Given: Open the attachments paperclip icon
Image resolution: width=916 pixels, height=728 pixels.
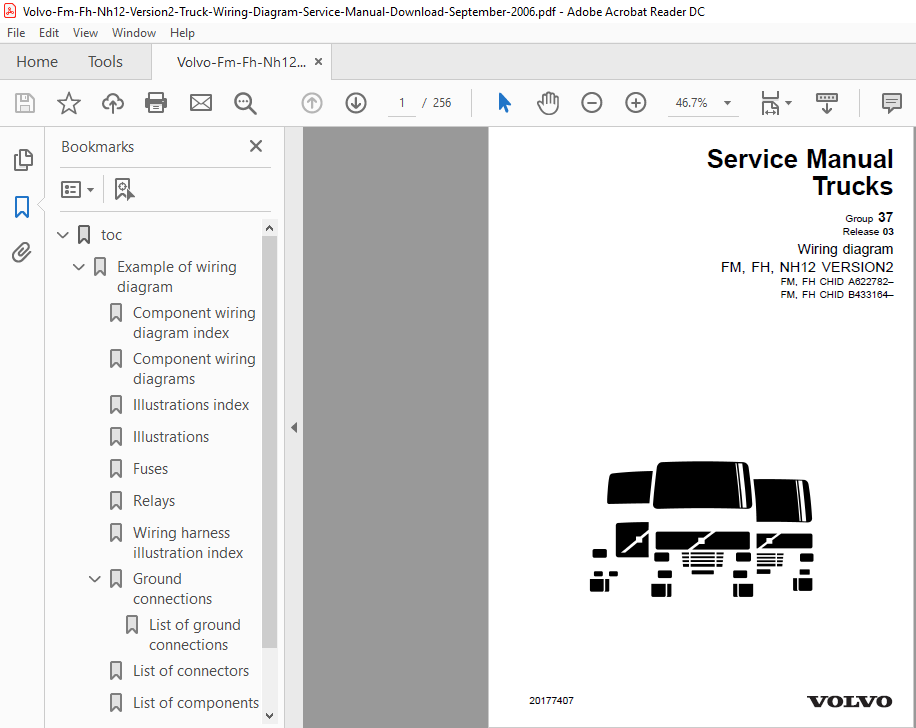Looking at the screenshot, I should tap(22, 252).
